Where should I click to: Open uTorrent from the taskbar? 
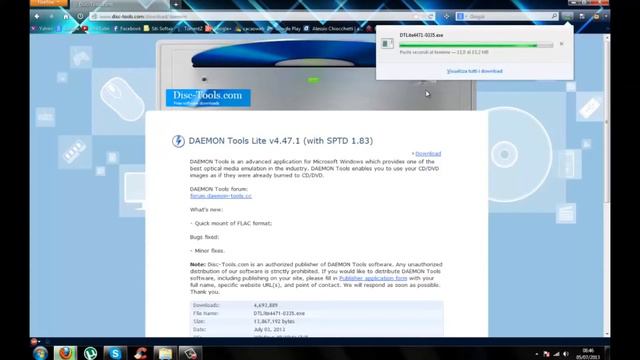(x=90, y=353)
